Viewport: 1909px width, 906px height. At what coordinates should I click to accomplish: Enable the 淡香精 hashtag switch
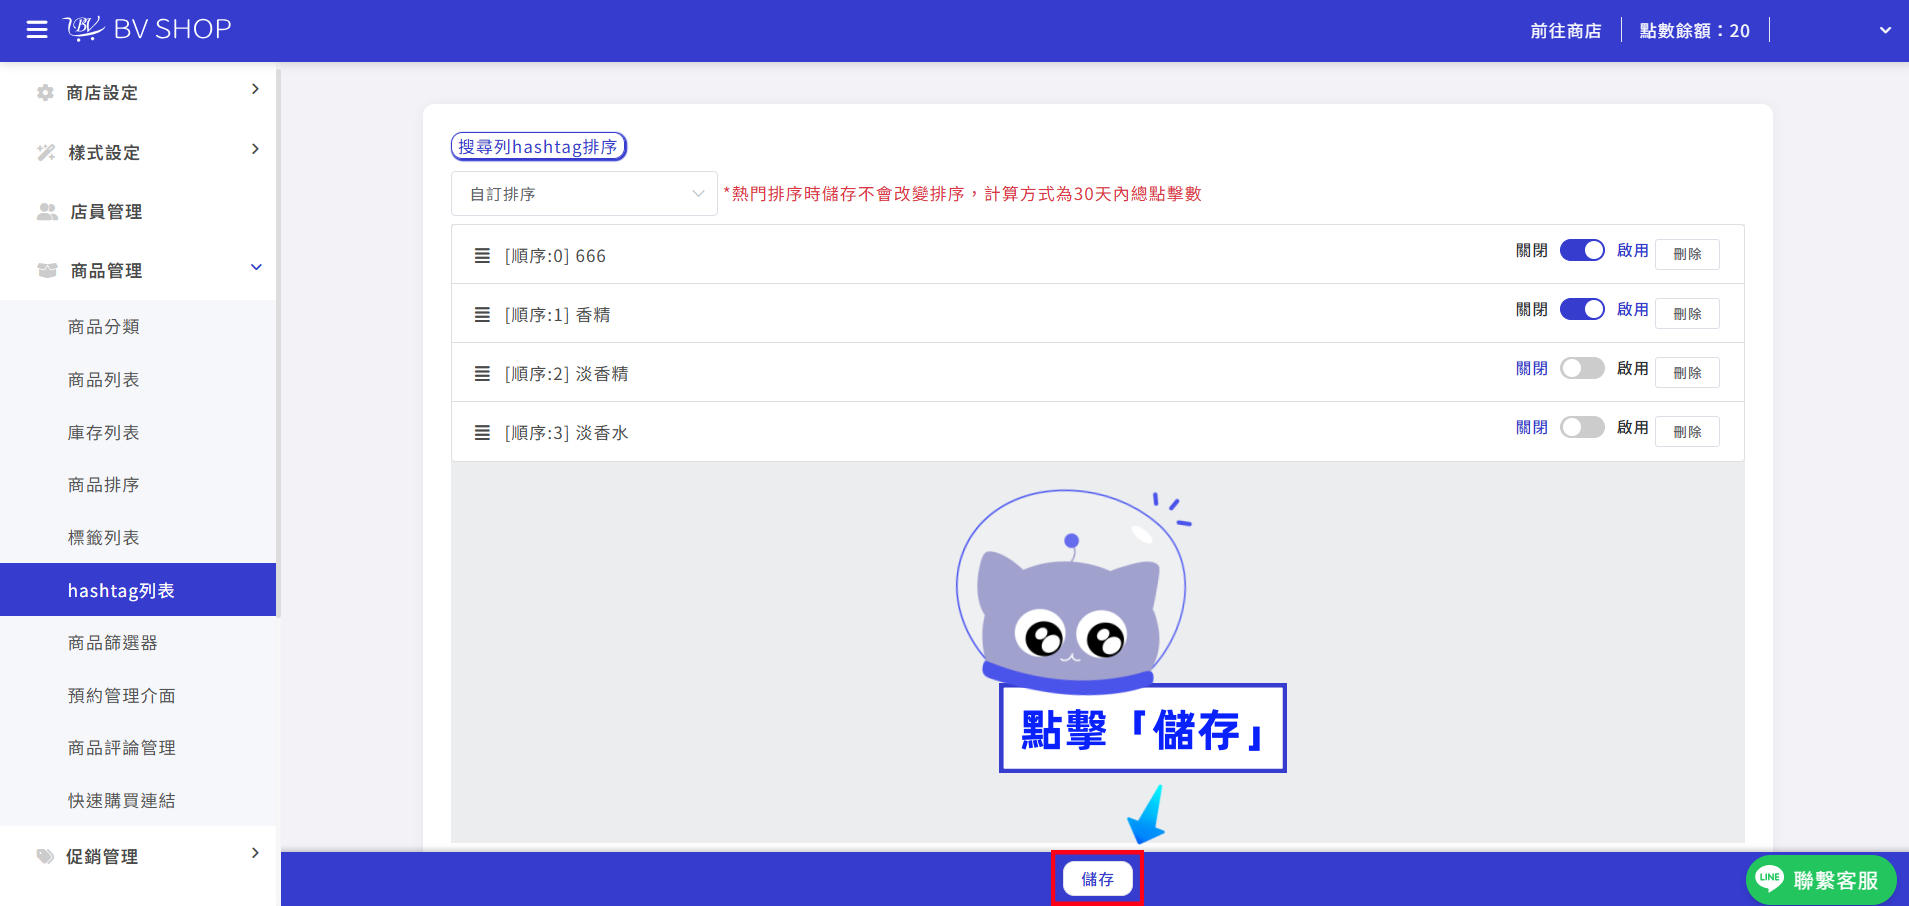[x=1582, y=368]
